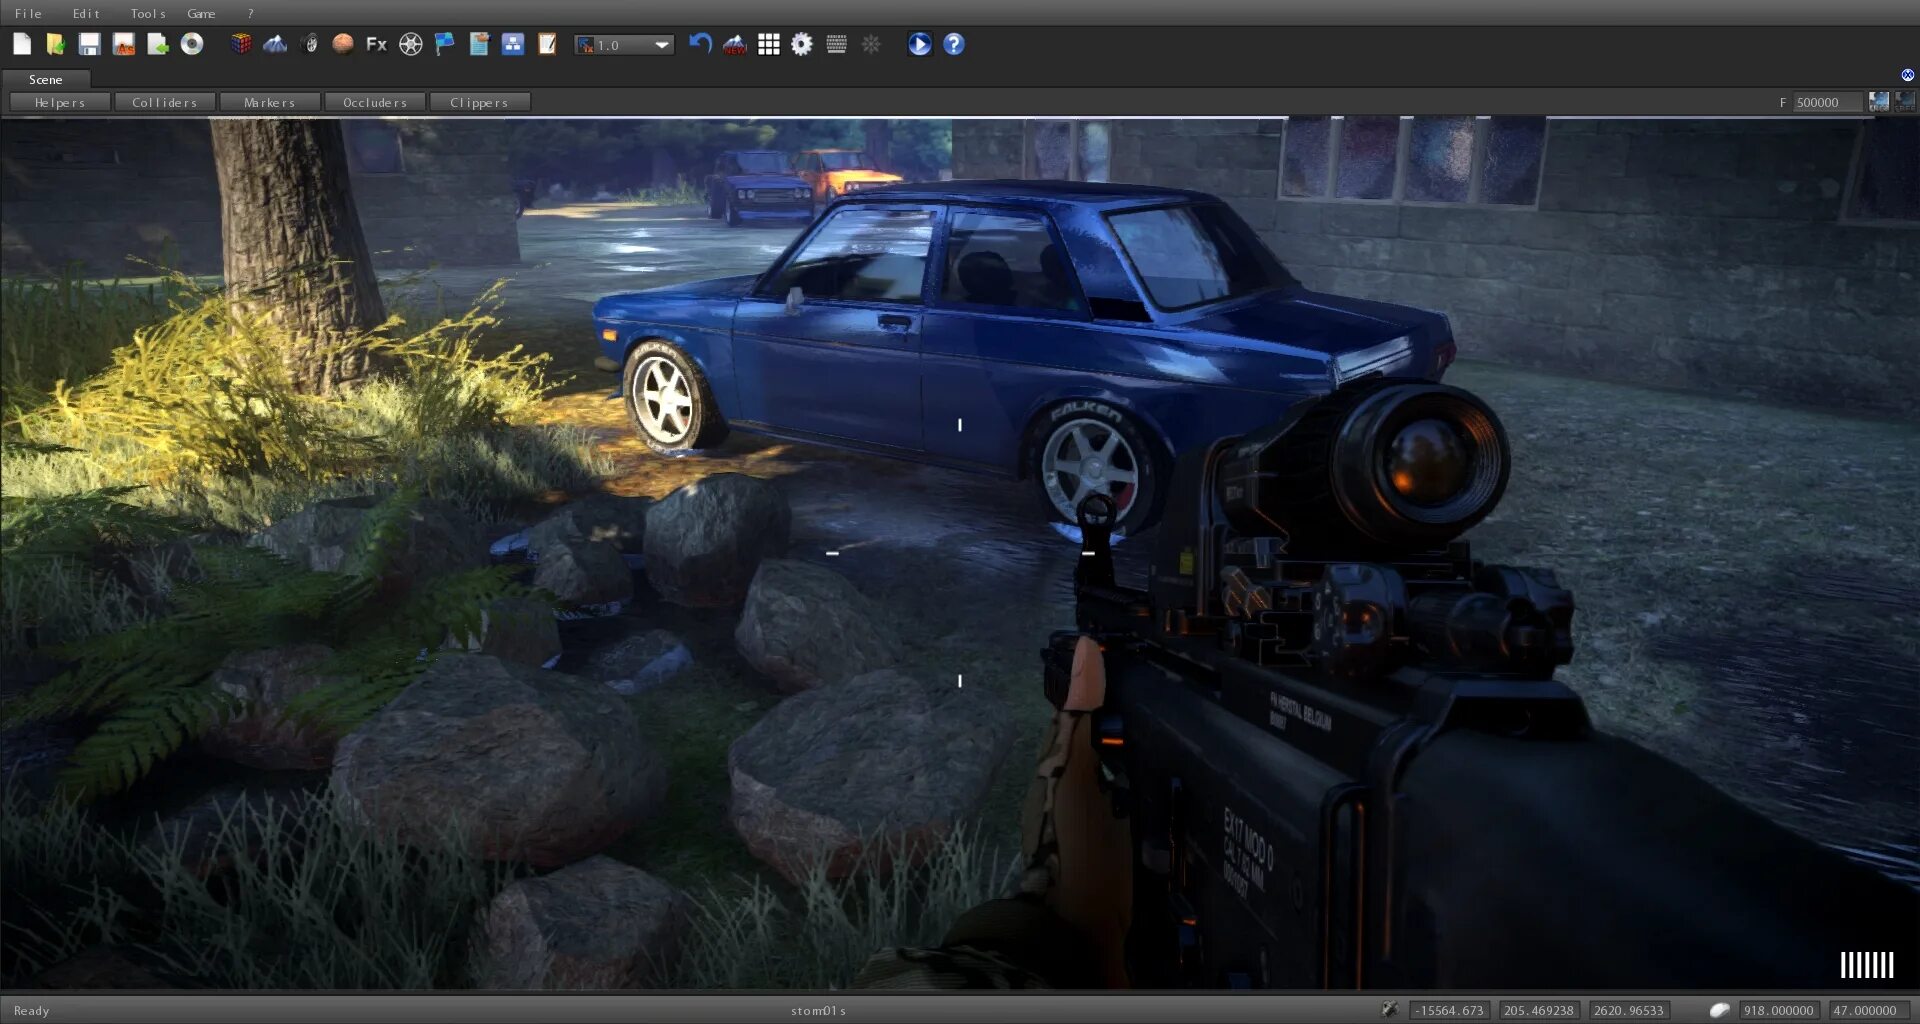The height and width of the screenshot is (1024, 1920).
Task: Toggle the Colliders button
Action: pyautogui.click(x=165, y=102)
